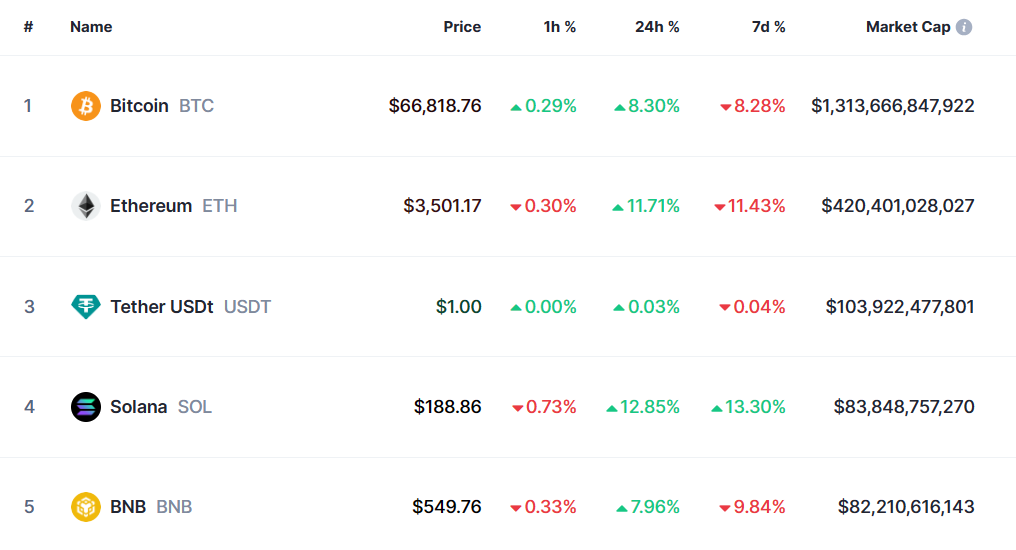The image size is (1016, 550).
Task: Sort by the # rank column header
Action: pyautogui.click(x=29, y=27)
